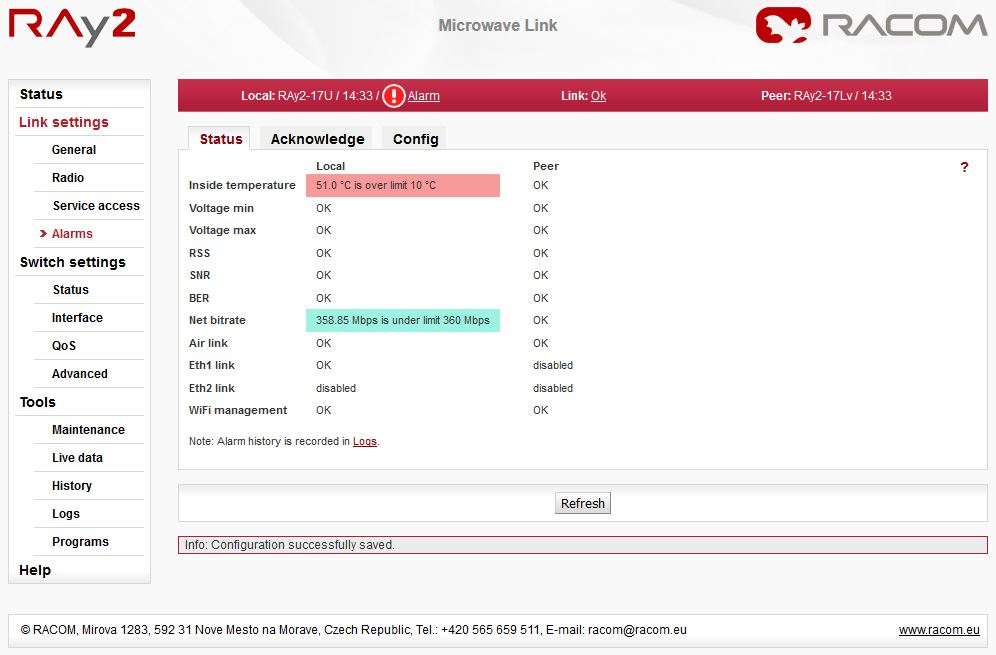This screenshot has width=996, height=655.
Task: Open Programs page
Action: (x=80, y=541)
